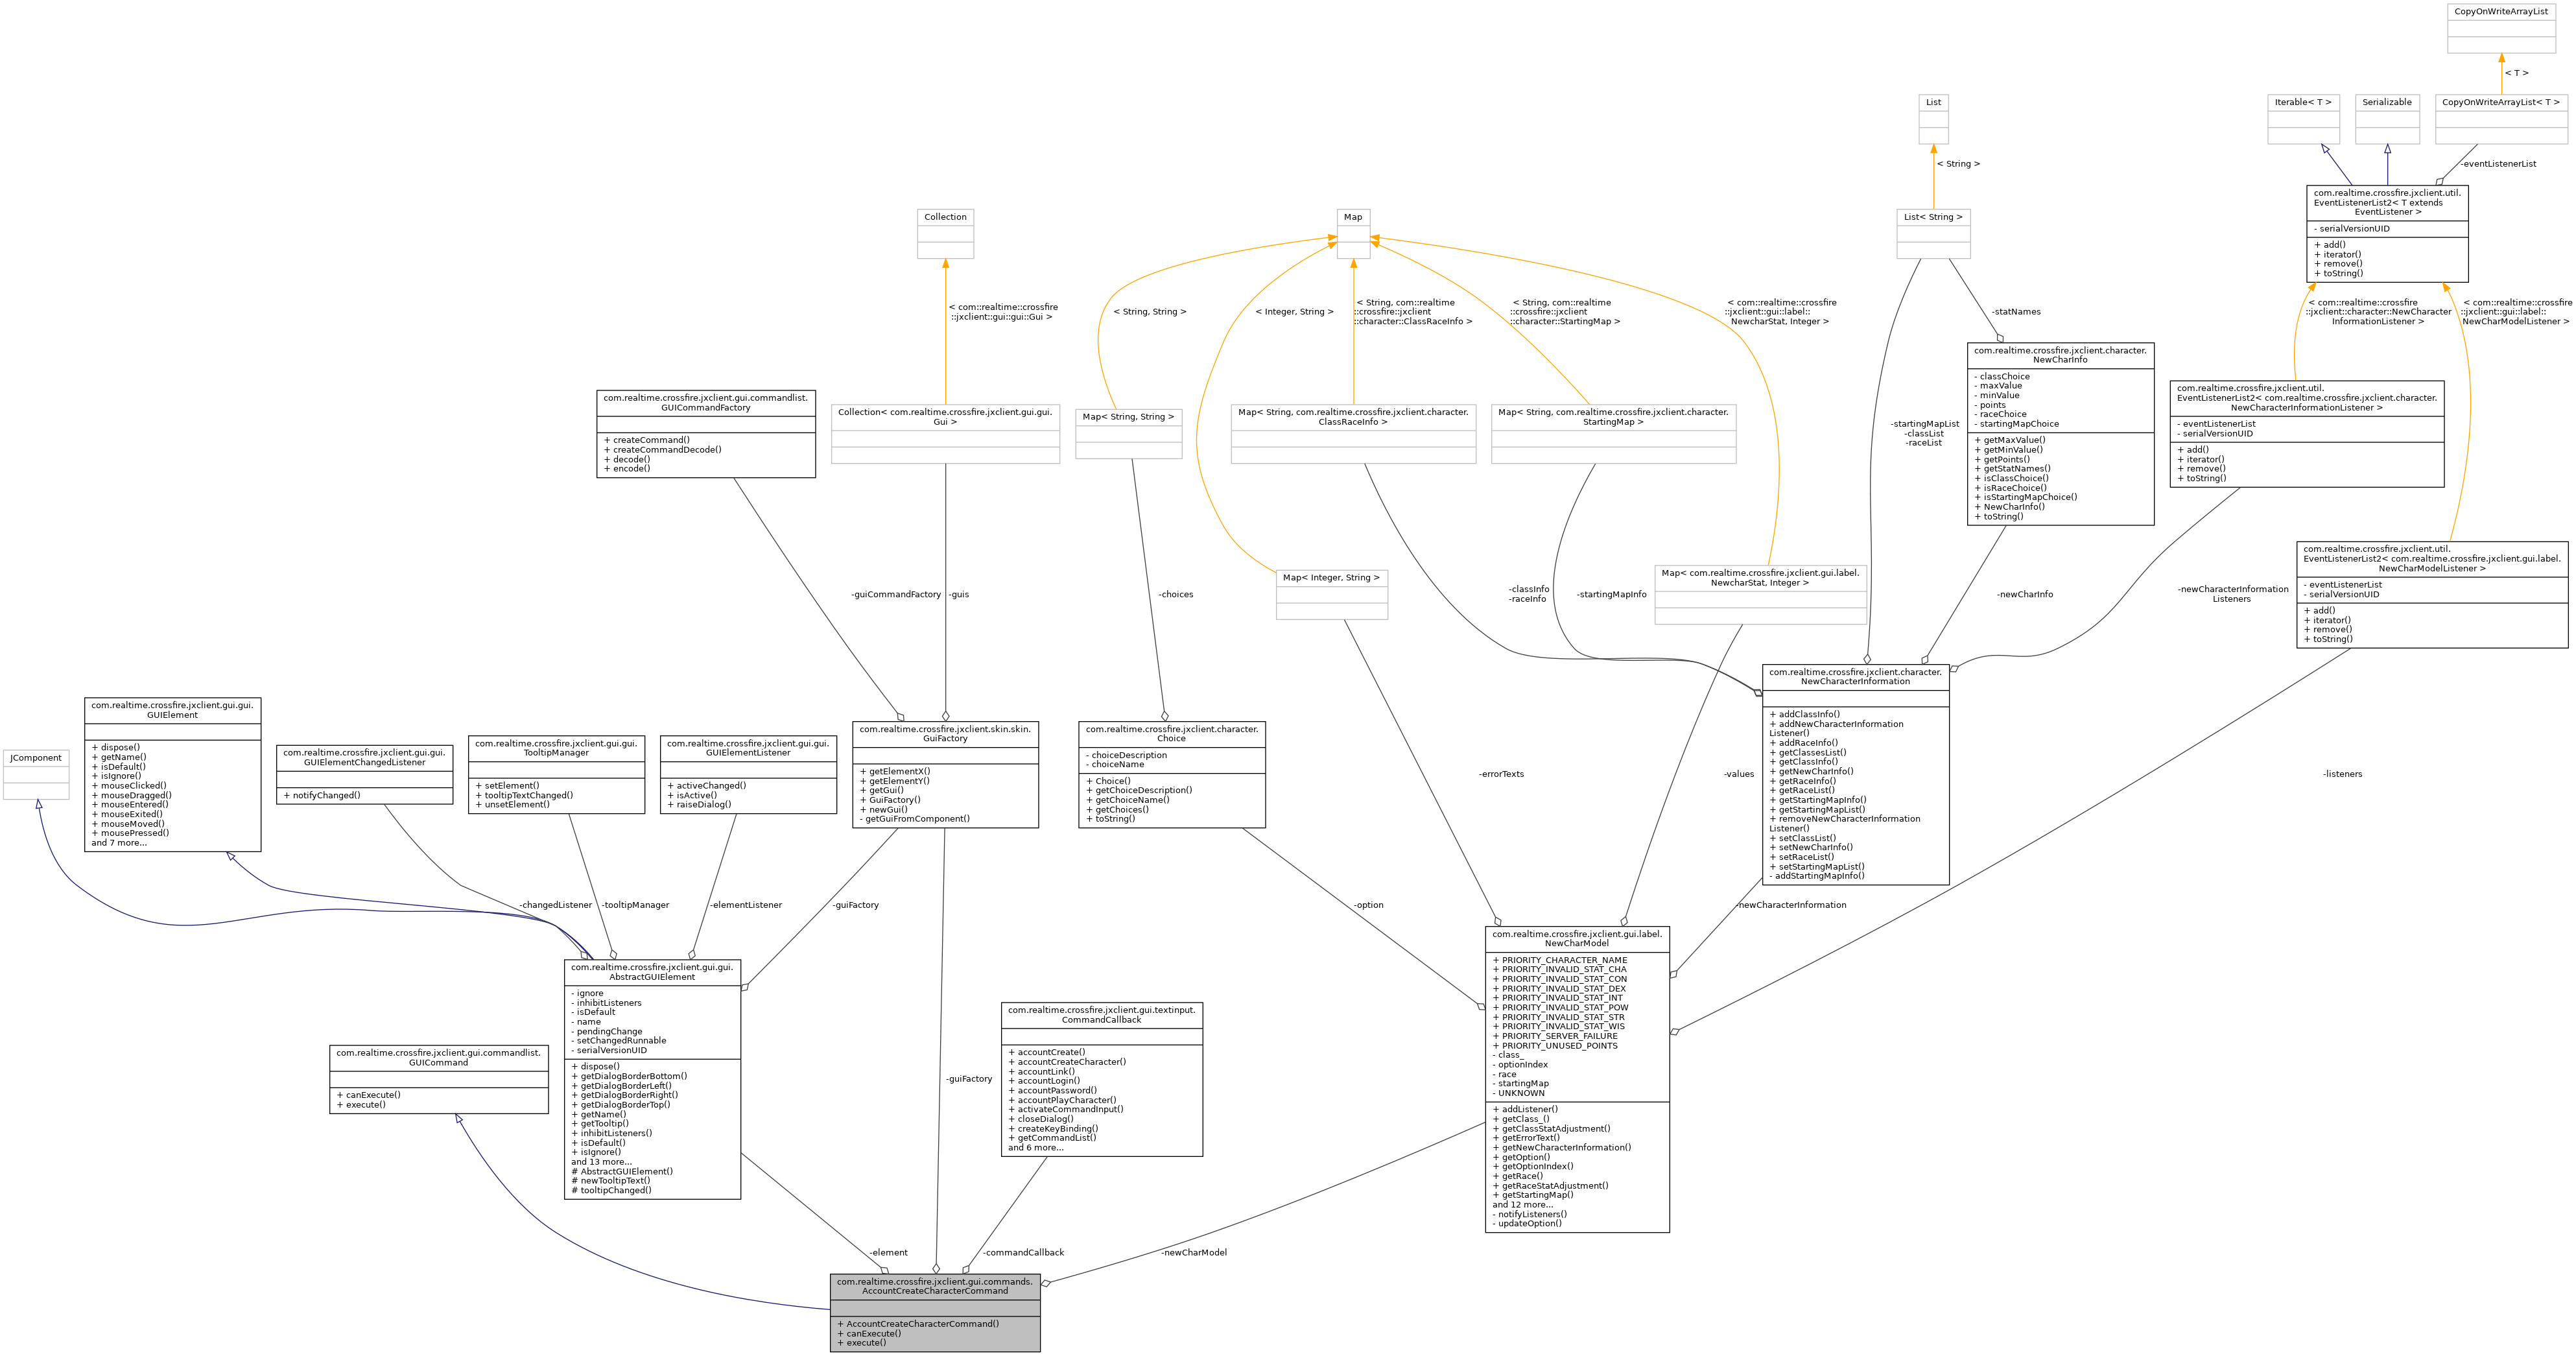Click the plain List node
This screenshot has width=2576, height=1356.
[x=1933, y=119]
